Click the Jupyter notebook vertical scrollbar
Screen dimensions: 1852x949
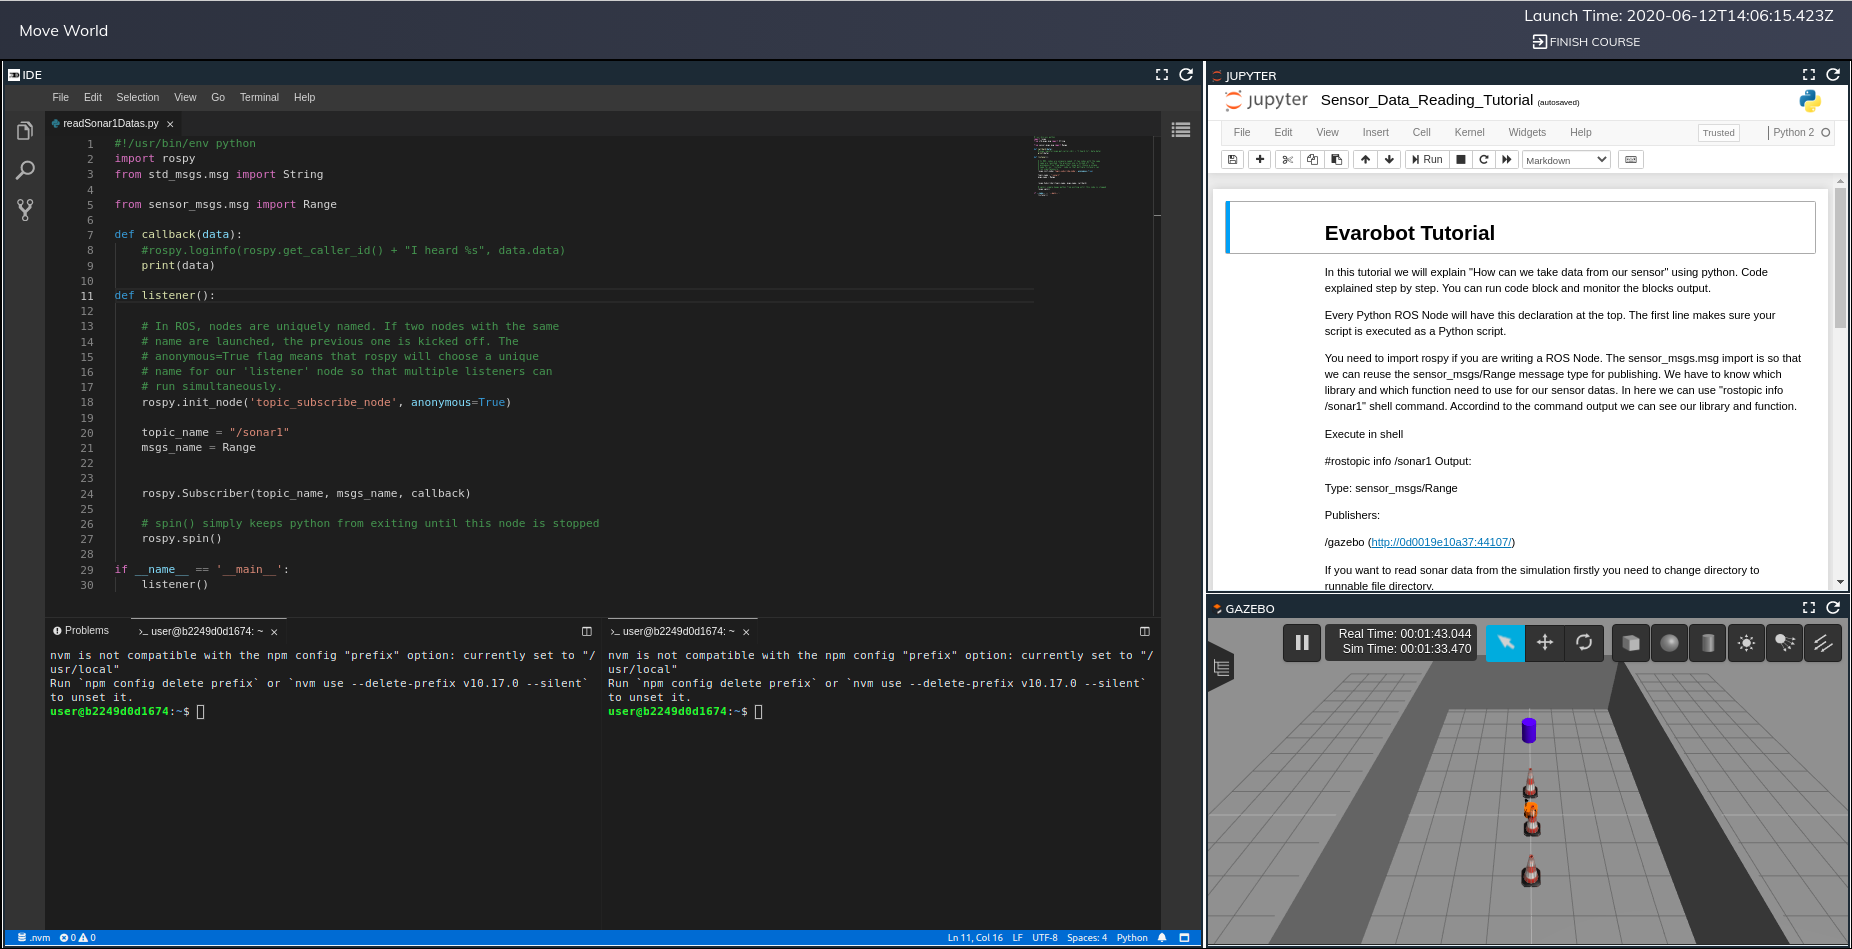pyautogui.click(x=1840, y=258)
